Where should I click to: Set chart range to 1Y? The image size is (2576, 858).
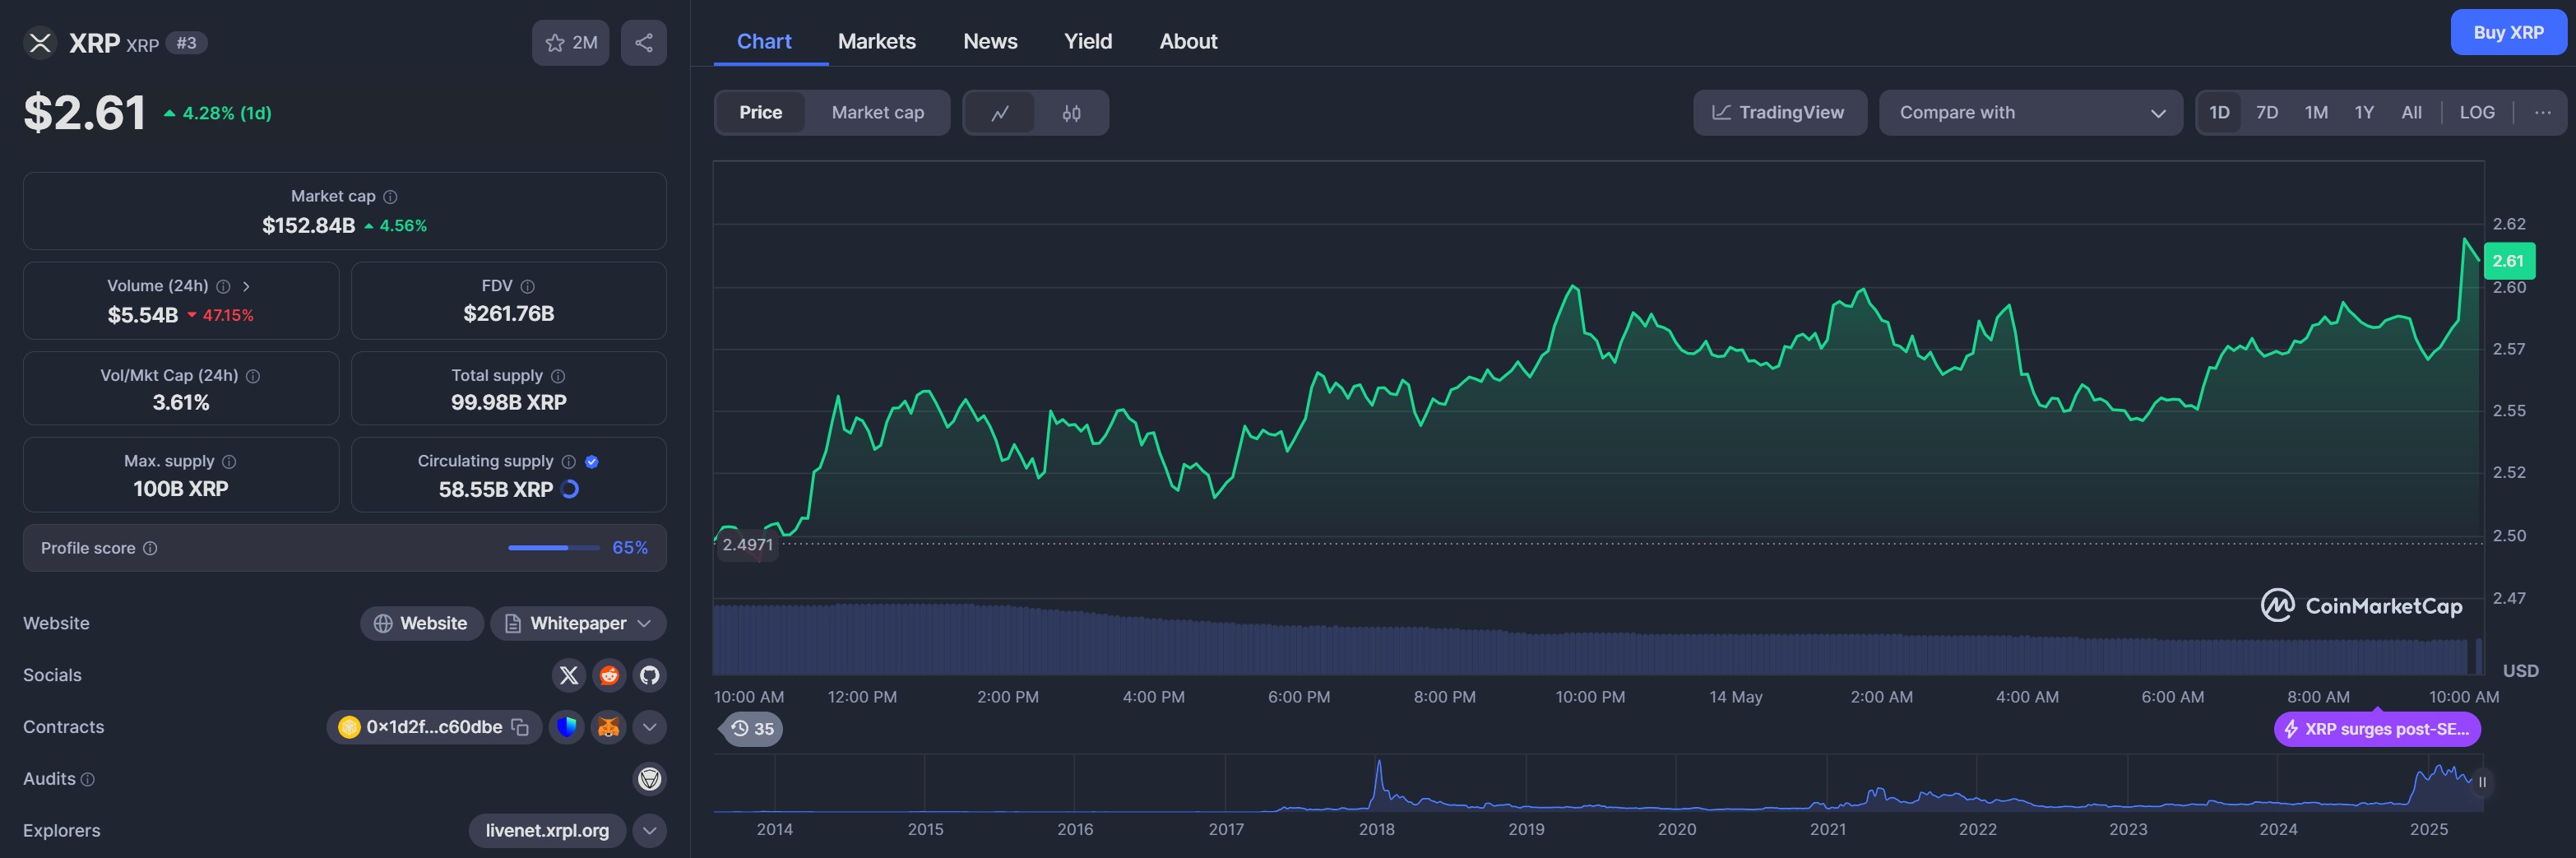tap(2364, 113)
